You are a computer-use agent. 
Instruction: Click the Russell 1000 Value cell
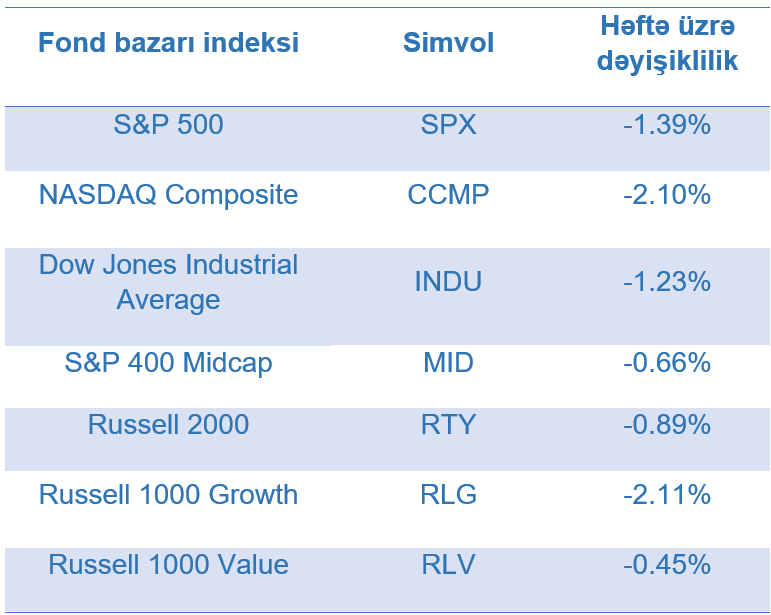pos(168,564)
